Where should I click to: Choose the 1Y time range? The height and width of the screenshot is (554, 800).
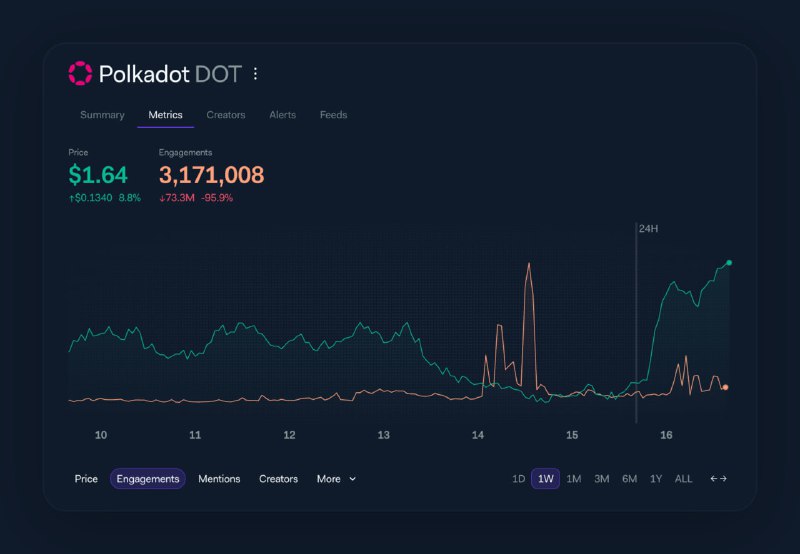click(x=656, y=479)
